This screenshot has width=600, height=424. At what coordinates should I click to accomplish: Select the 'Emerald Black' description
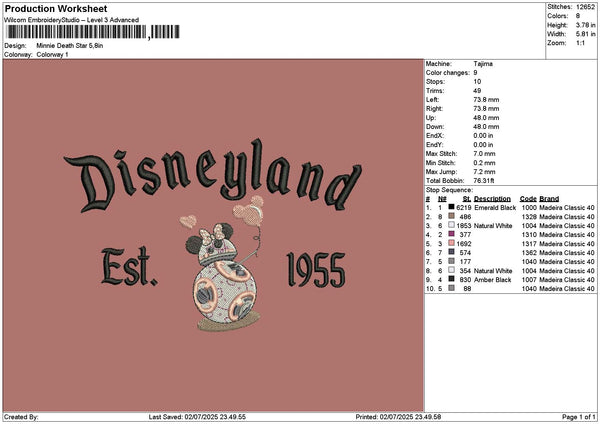coord(495,208)
